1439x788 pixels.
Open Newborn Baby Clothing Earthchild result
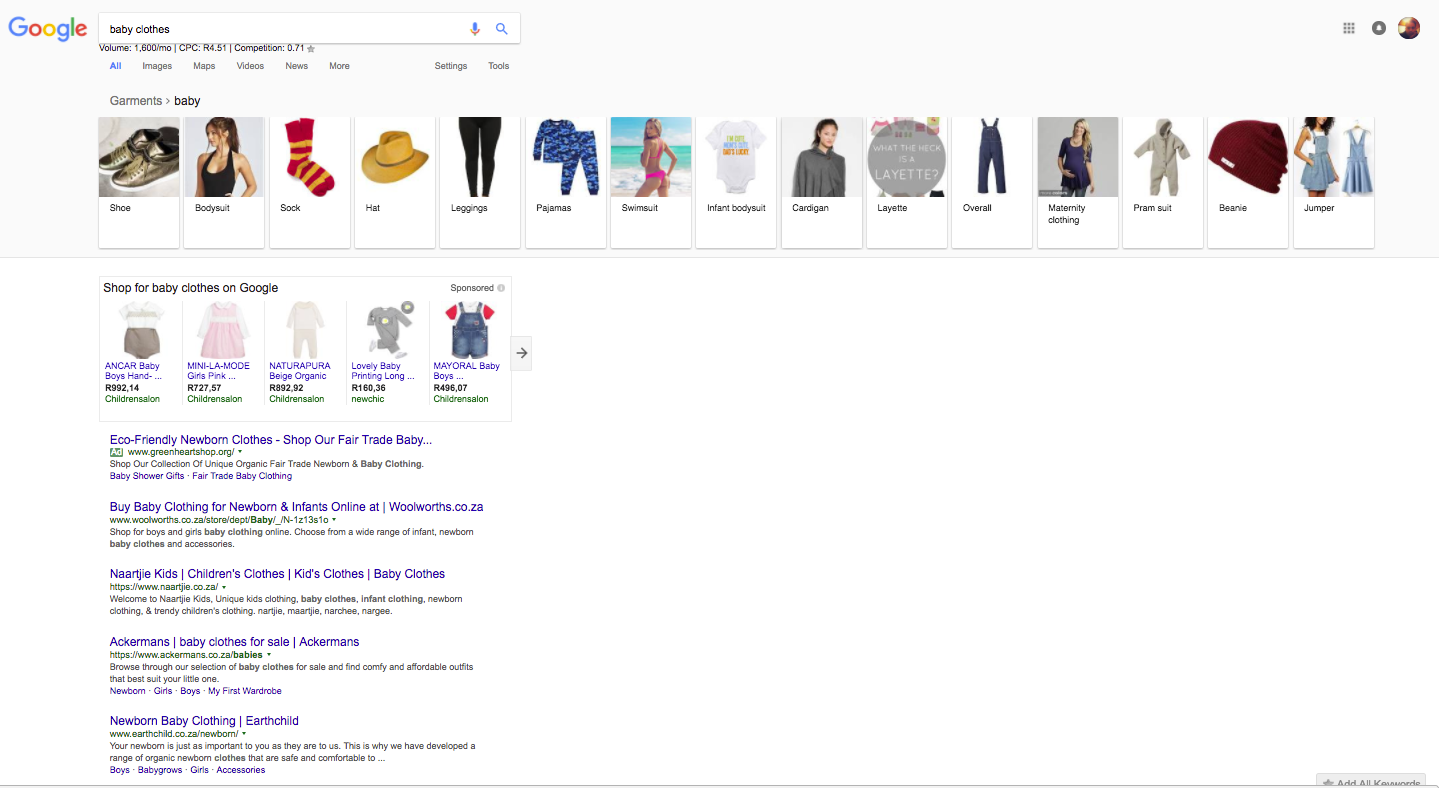click(204, 721)
